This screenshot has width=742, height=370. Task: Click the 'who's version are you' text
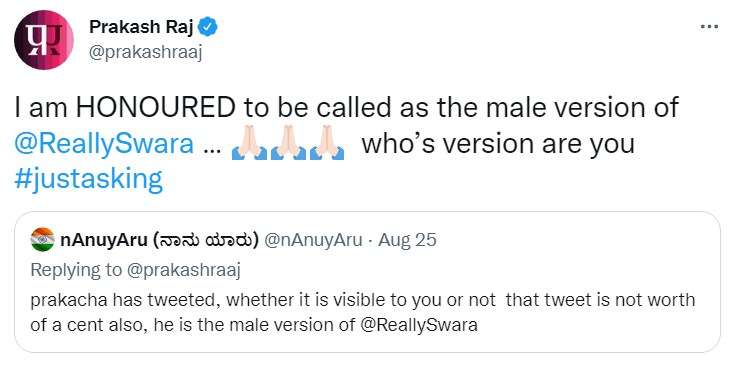pyautogui.click(x=498, y=144)
